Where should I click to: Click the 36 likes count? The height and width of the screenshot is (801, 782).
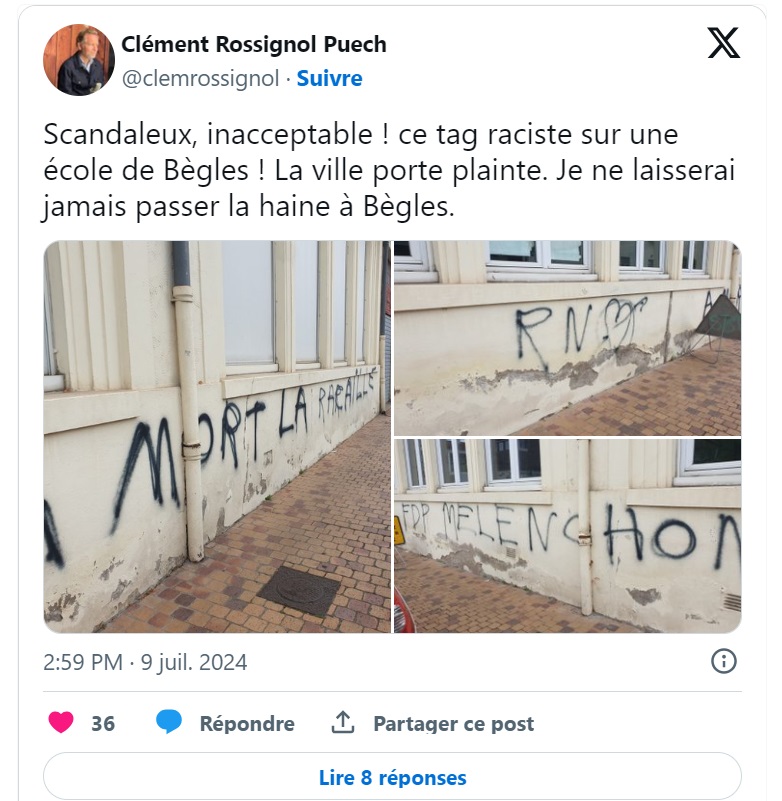point(103,723)
